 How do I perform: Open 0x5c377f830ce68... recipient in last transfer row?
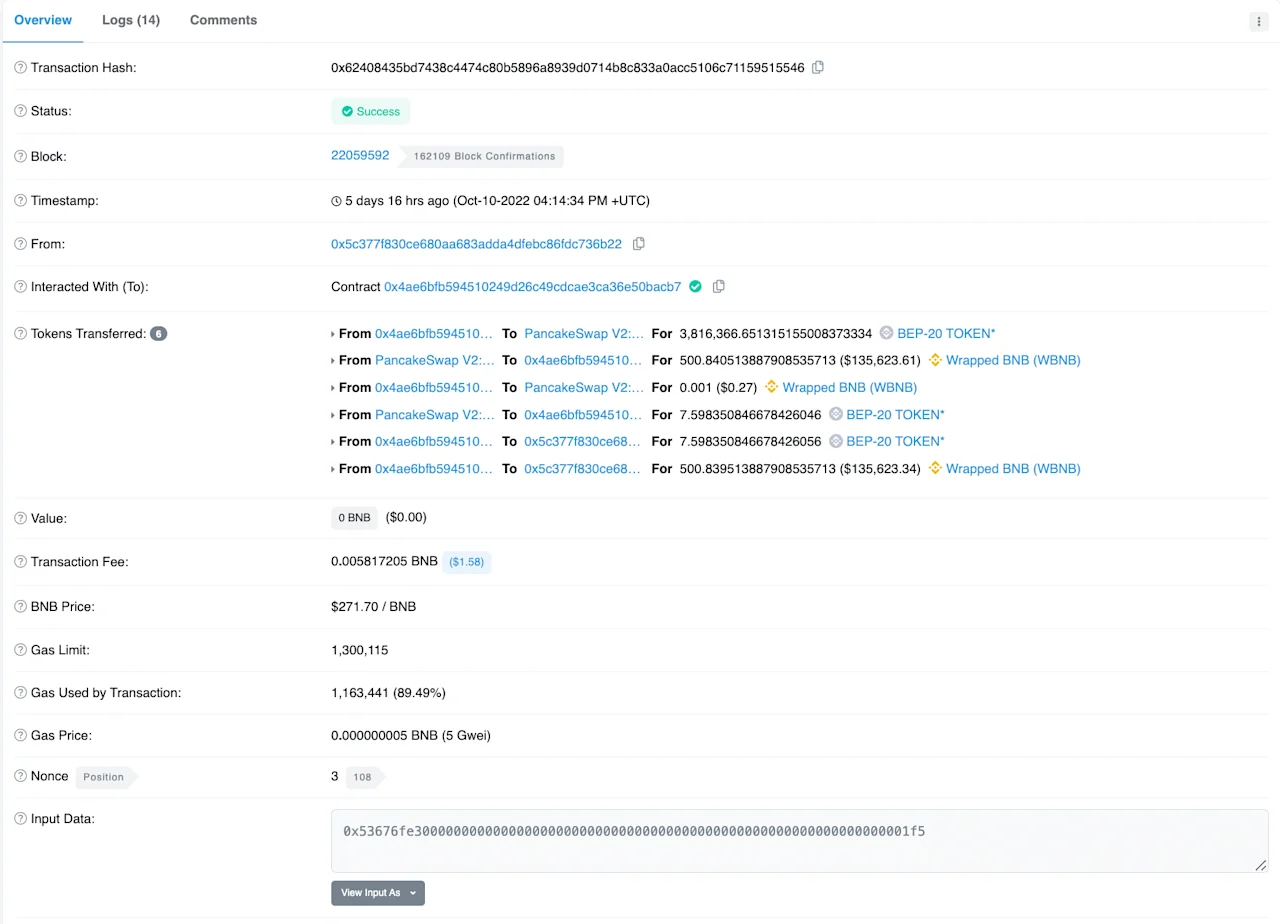click(x=583, y=468)
